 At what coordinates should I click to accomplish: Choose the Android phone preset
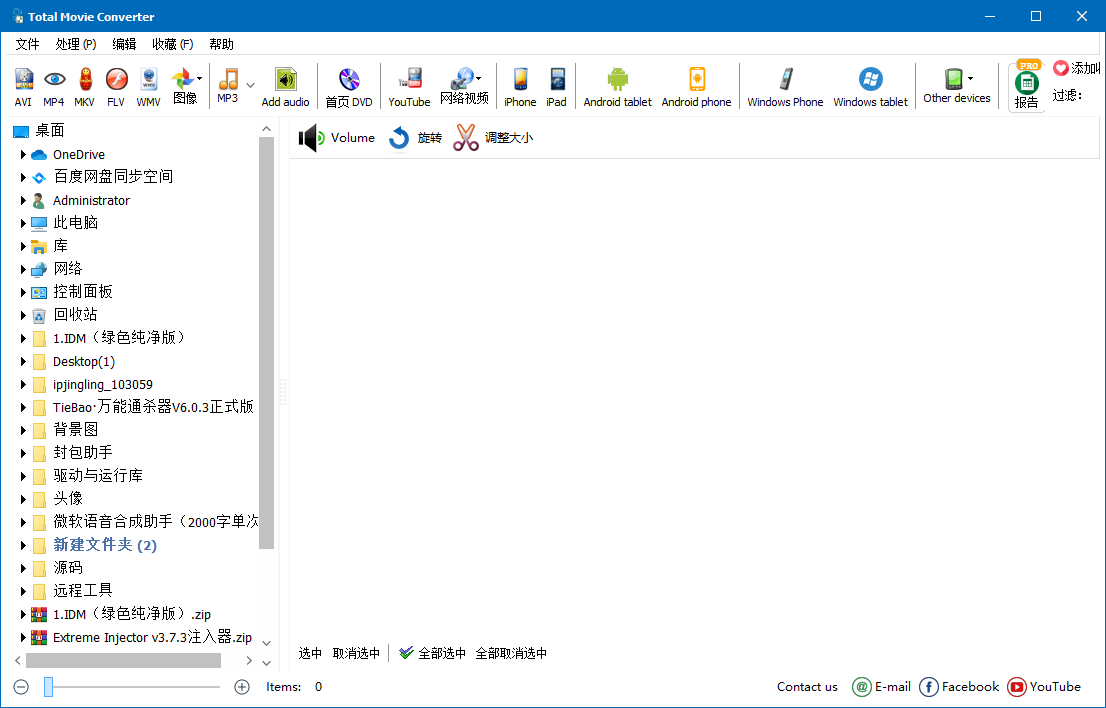[696, 86]
